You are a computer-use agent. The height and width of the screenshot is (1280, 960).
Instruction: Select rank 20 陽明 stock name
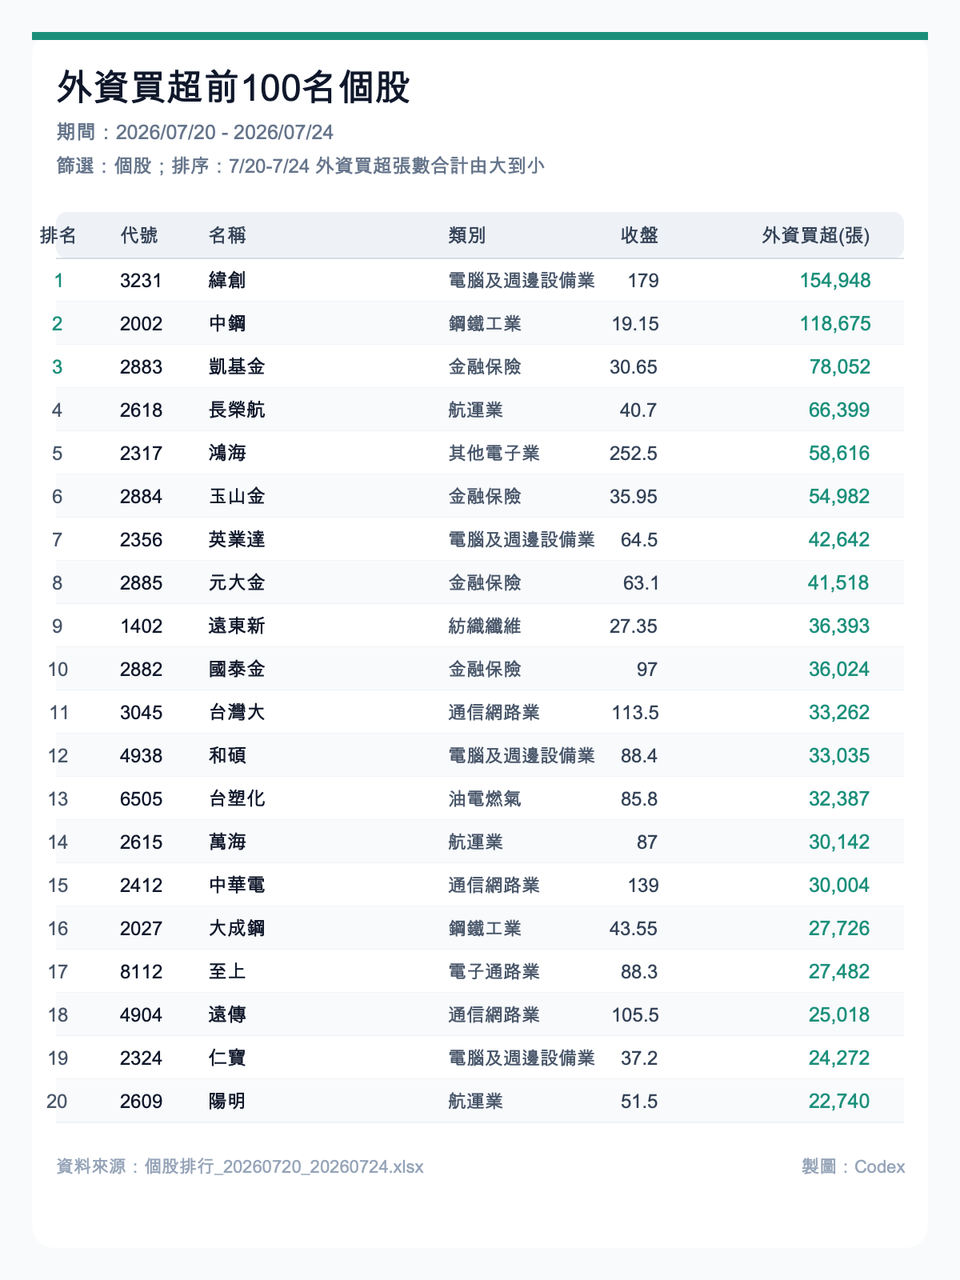(227, 1101)
